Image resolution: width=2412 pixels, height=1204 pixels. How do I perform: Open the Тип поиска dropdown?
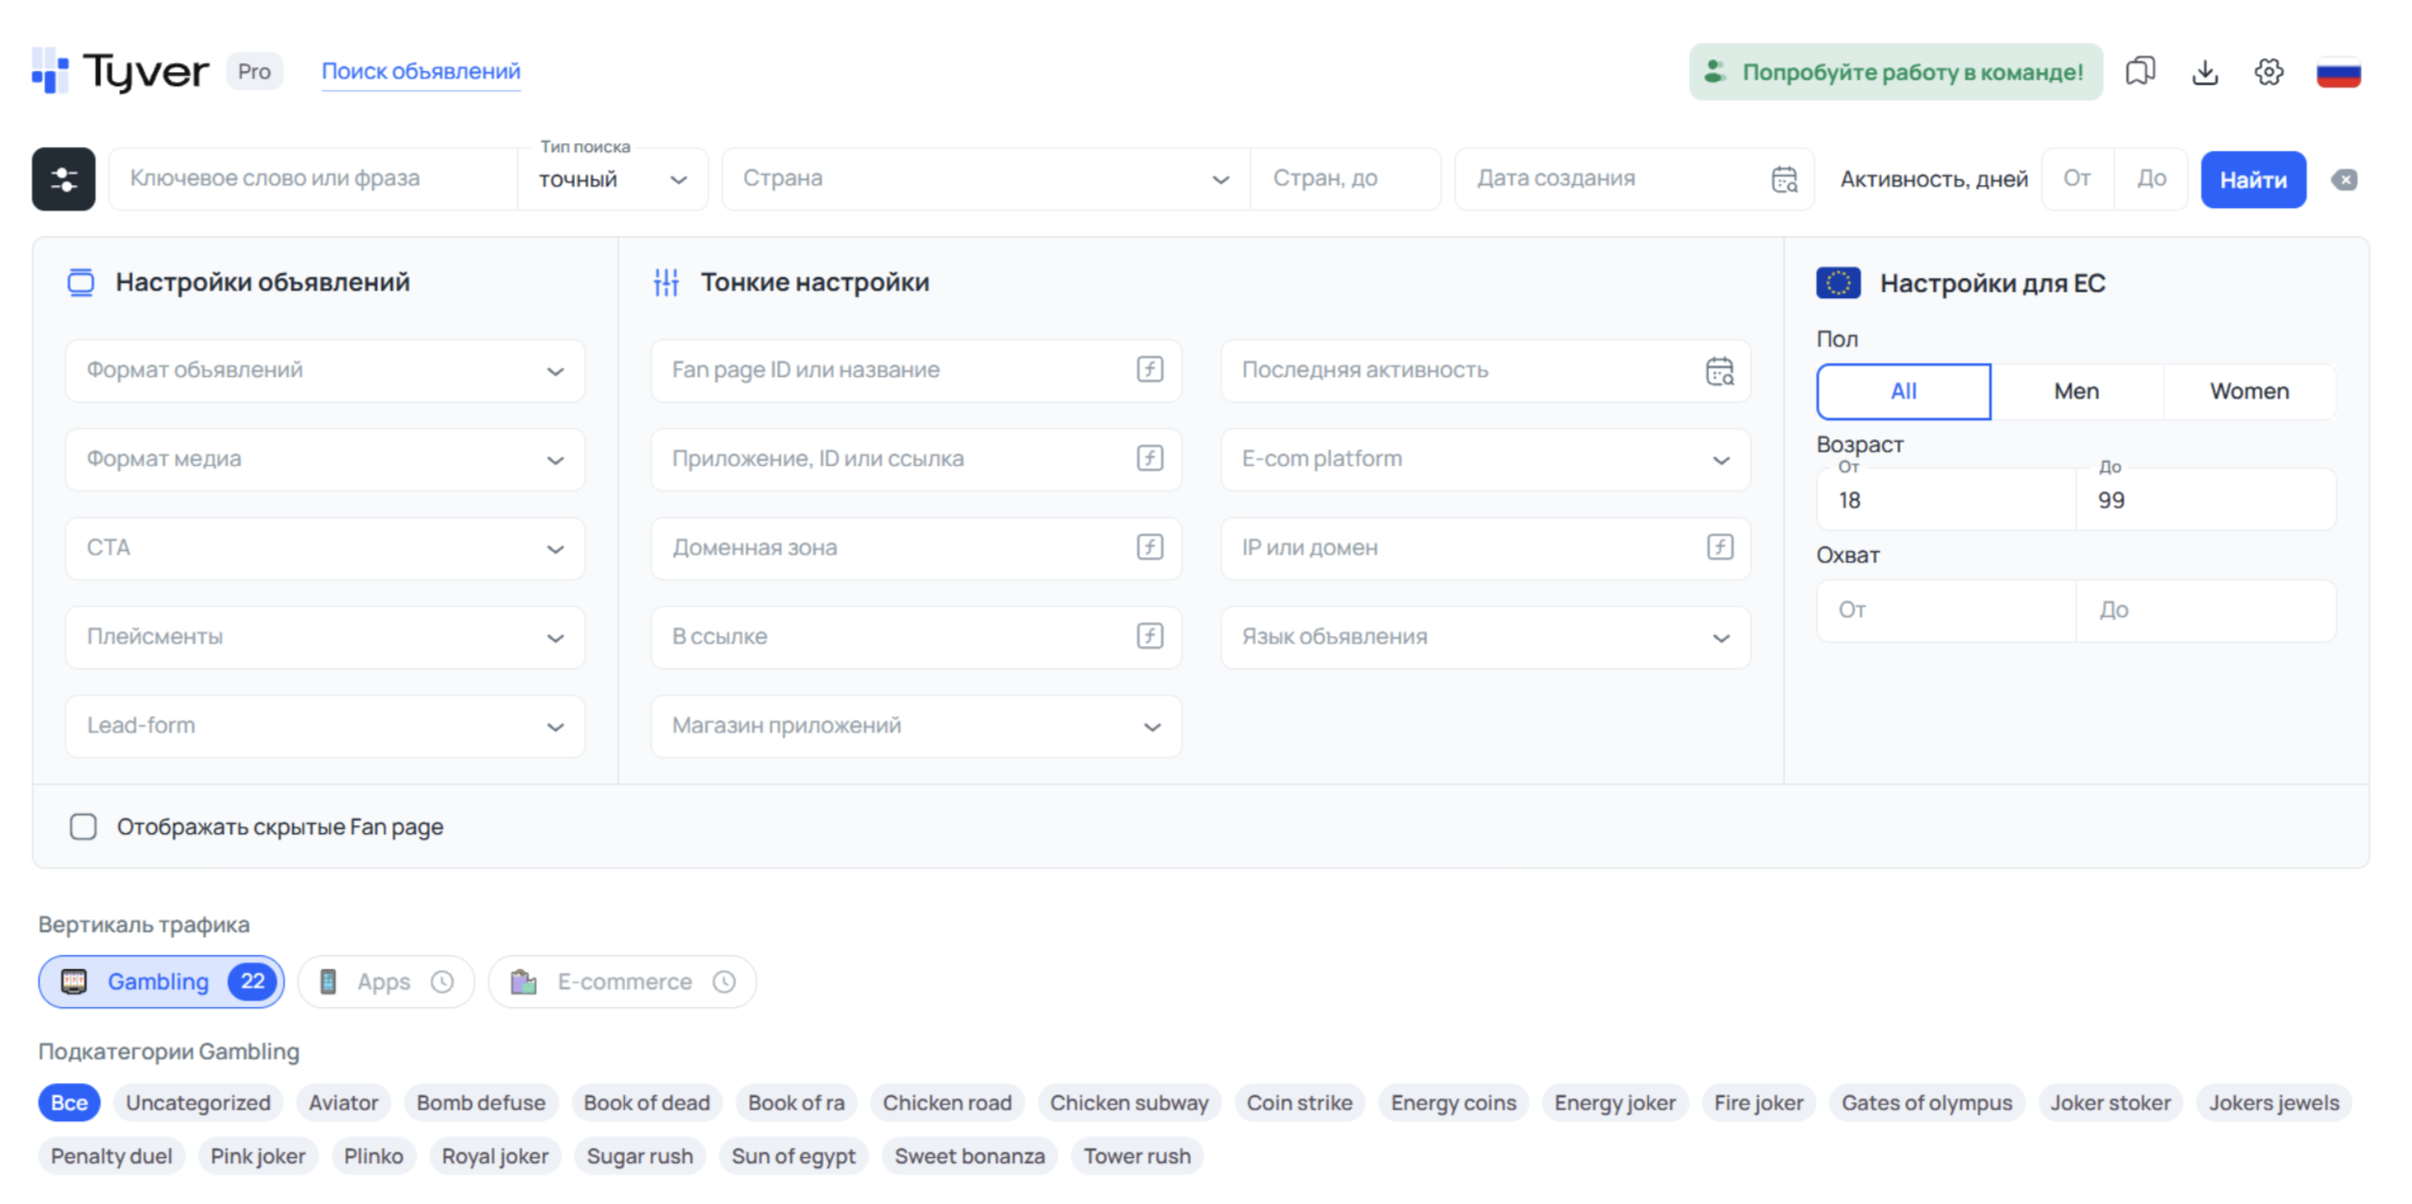pos(612,179)
